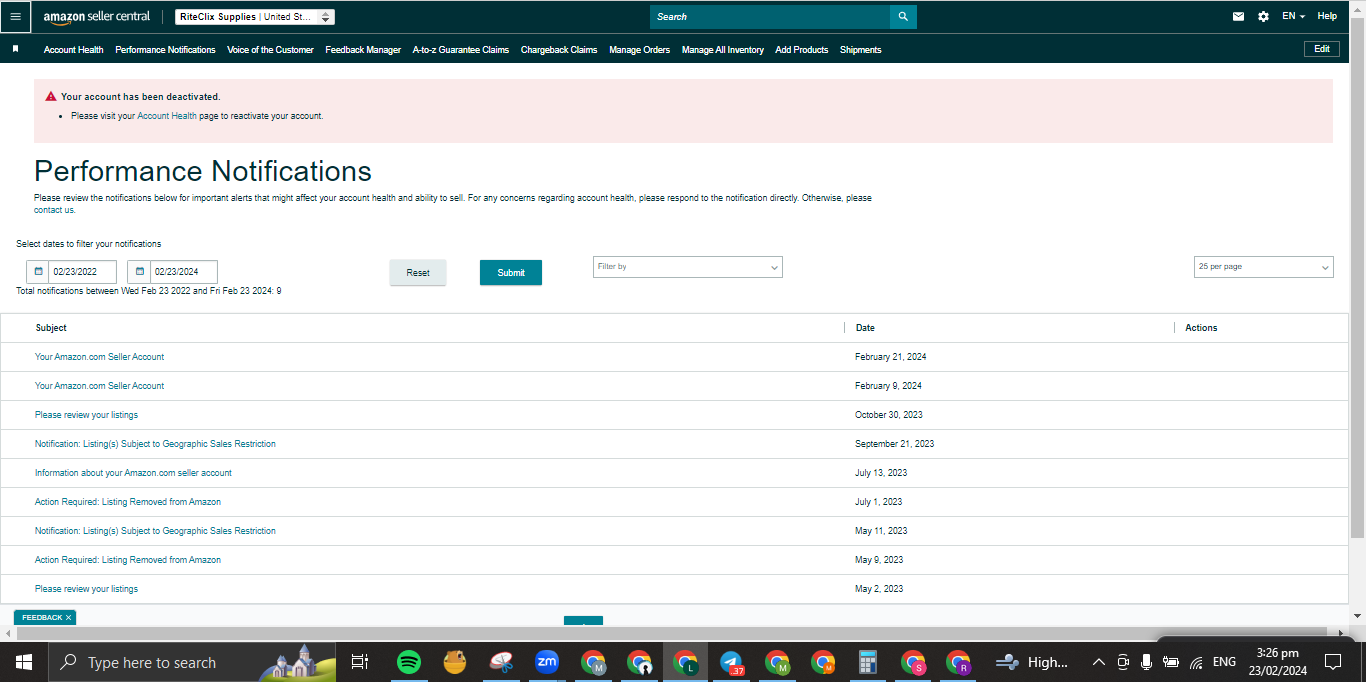Open Zoom from the taskbar

(x=546, y=662)
